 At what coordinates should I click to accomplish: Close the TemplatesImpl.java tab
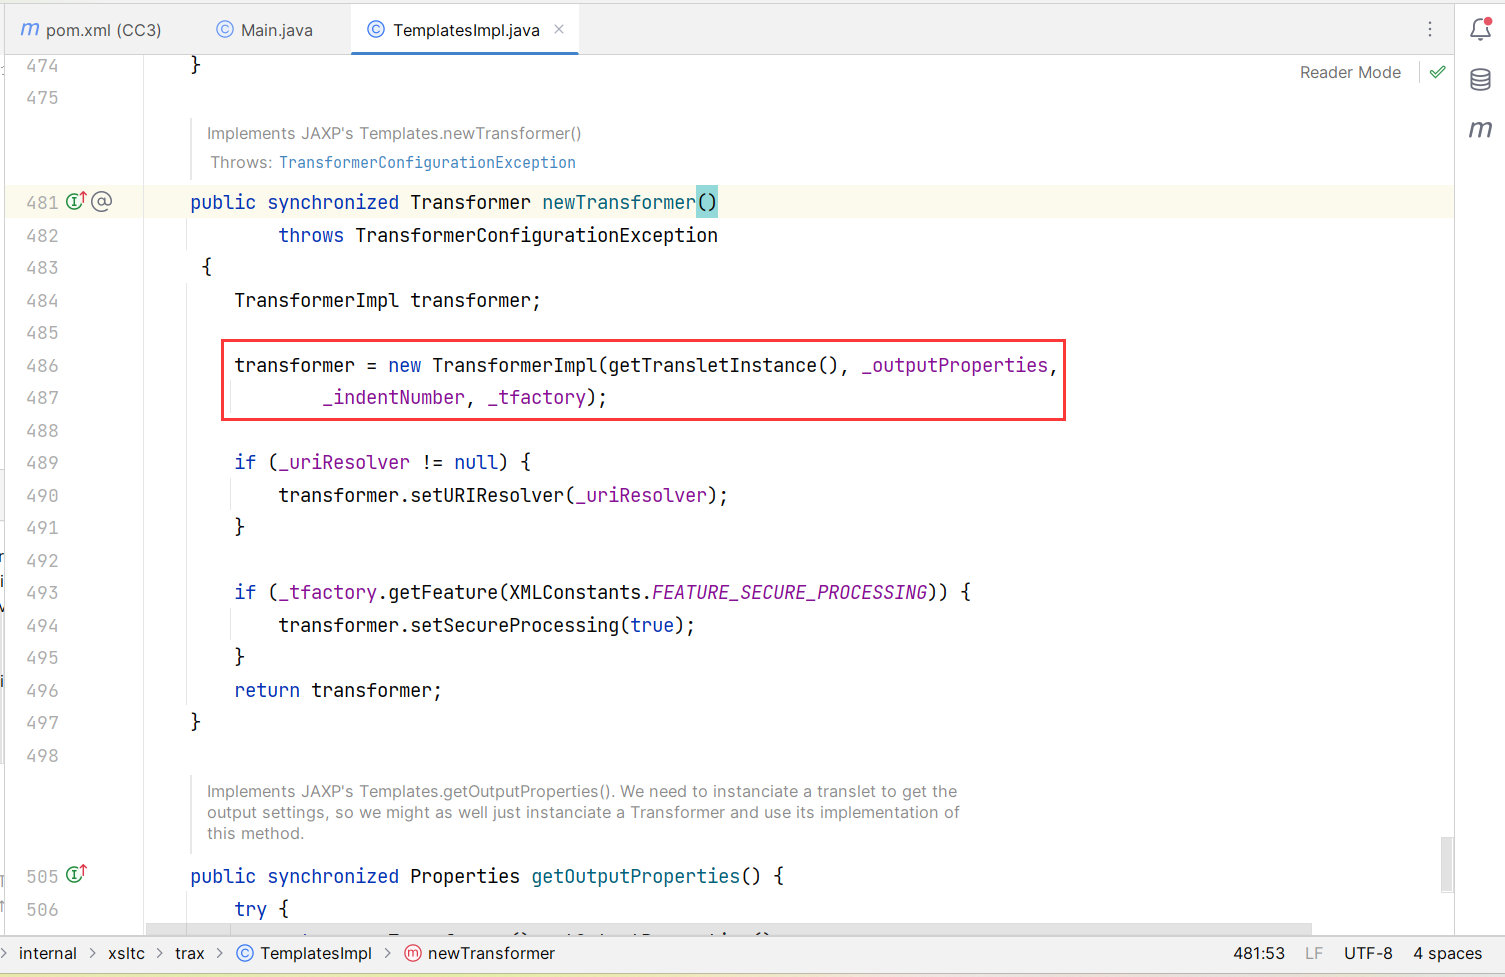[x=559, y=29]
